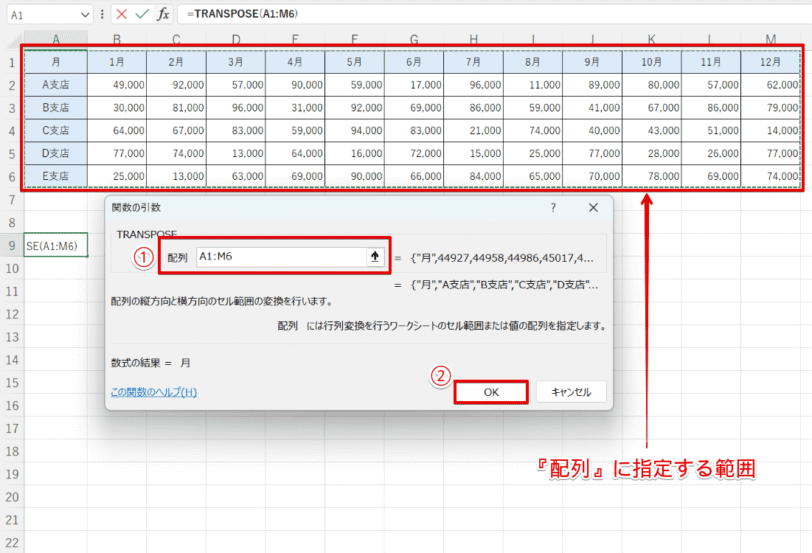Image resolution: width=812 pixels, height=553 pixels.
Task: Click inside the 配列 input field
Action: pos(282,256)
